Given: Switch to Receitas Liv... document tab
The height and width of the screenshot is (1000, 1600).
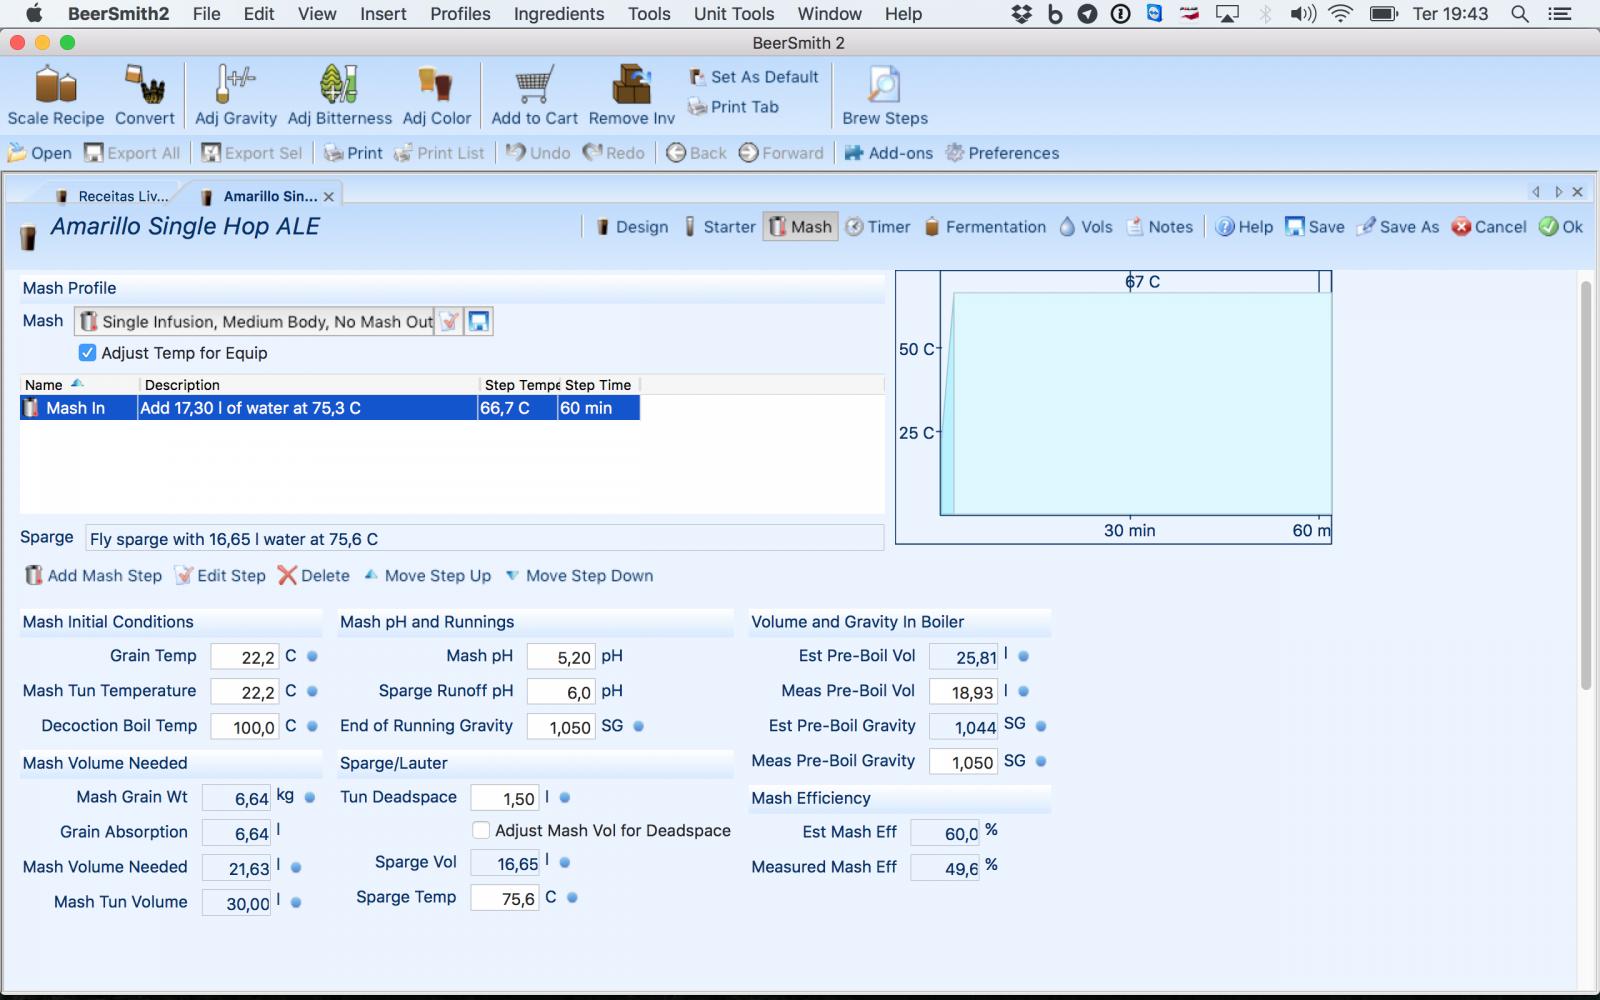Looking at the screenshot, I should pos(112,196).
